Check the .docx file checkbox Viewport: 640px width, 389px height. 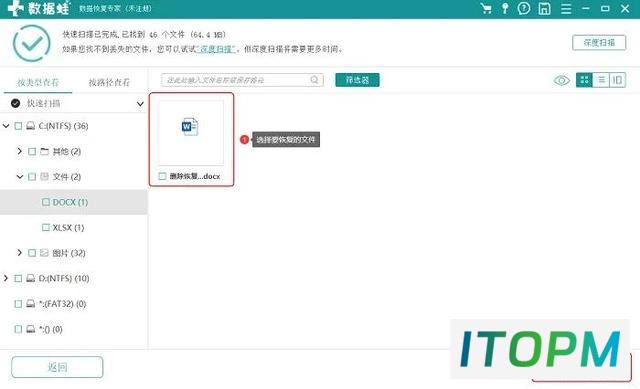[x=162, y=176]
